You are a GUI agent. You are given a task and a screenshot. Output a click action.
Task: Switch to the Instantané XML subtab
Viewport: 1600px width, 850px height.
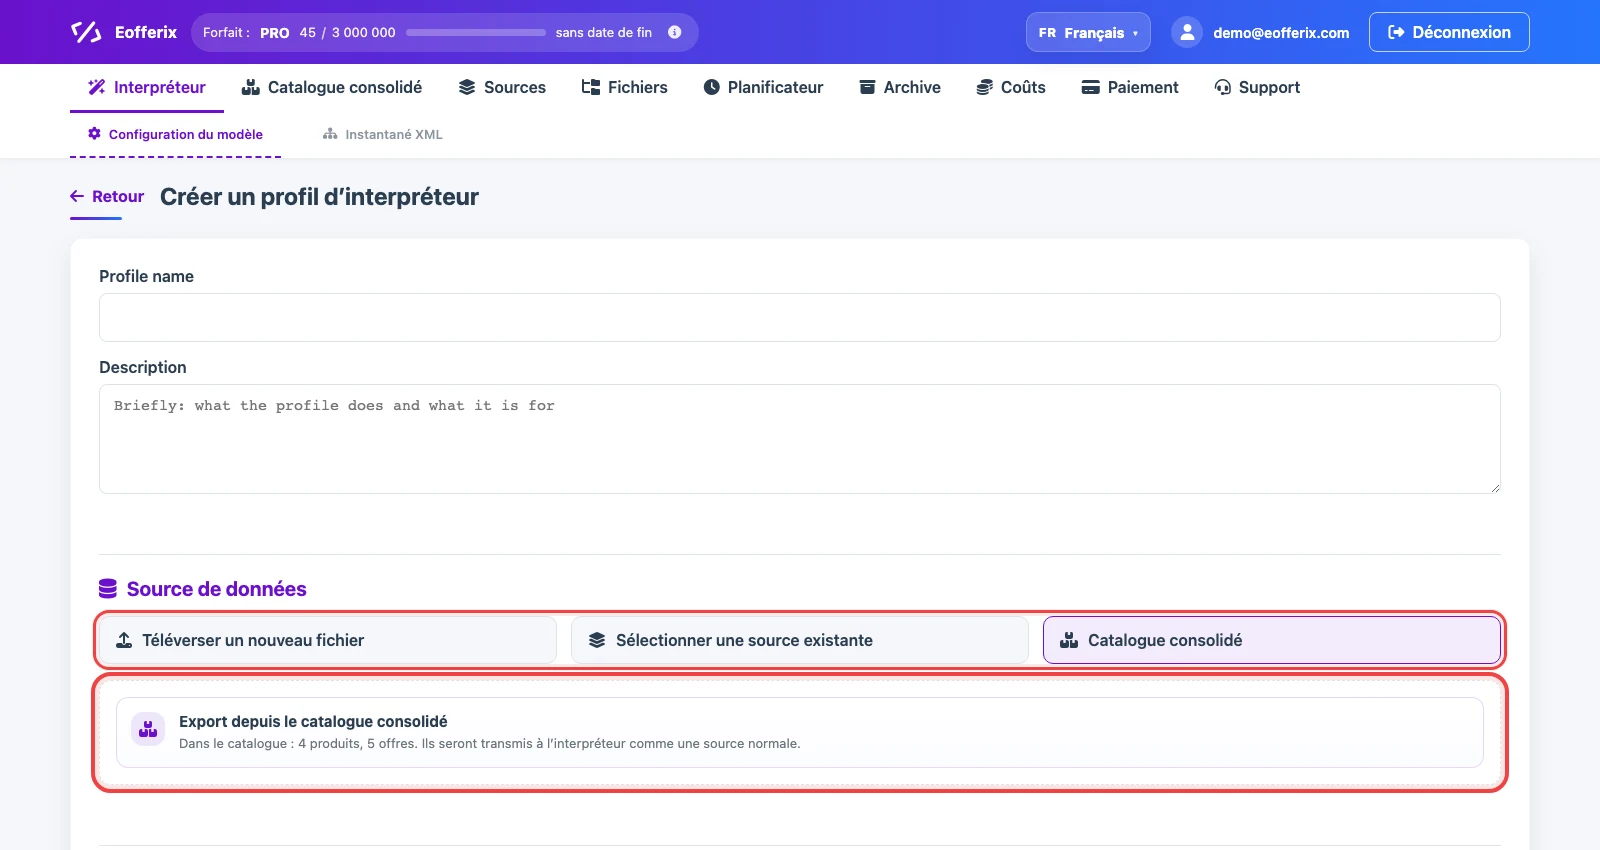(x=383, y=134)
